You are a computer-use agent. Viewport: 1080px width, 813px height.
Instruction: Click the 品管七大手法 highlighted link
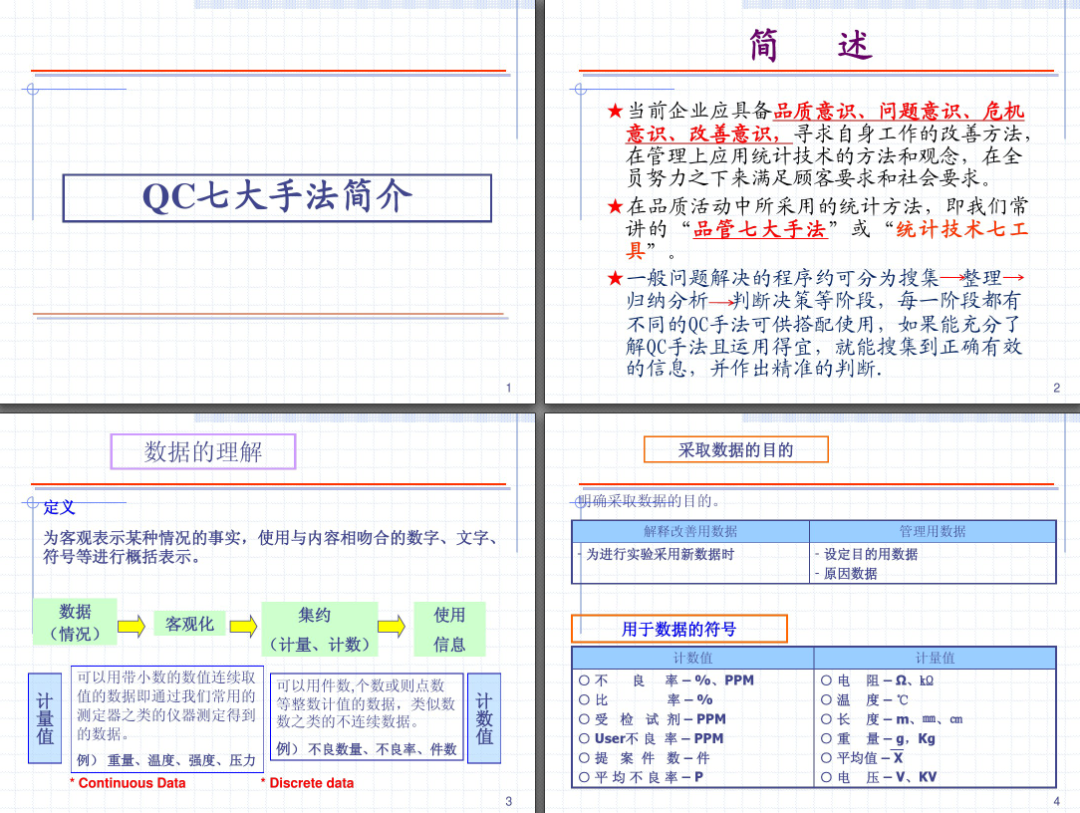click(760, 229)
